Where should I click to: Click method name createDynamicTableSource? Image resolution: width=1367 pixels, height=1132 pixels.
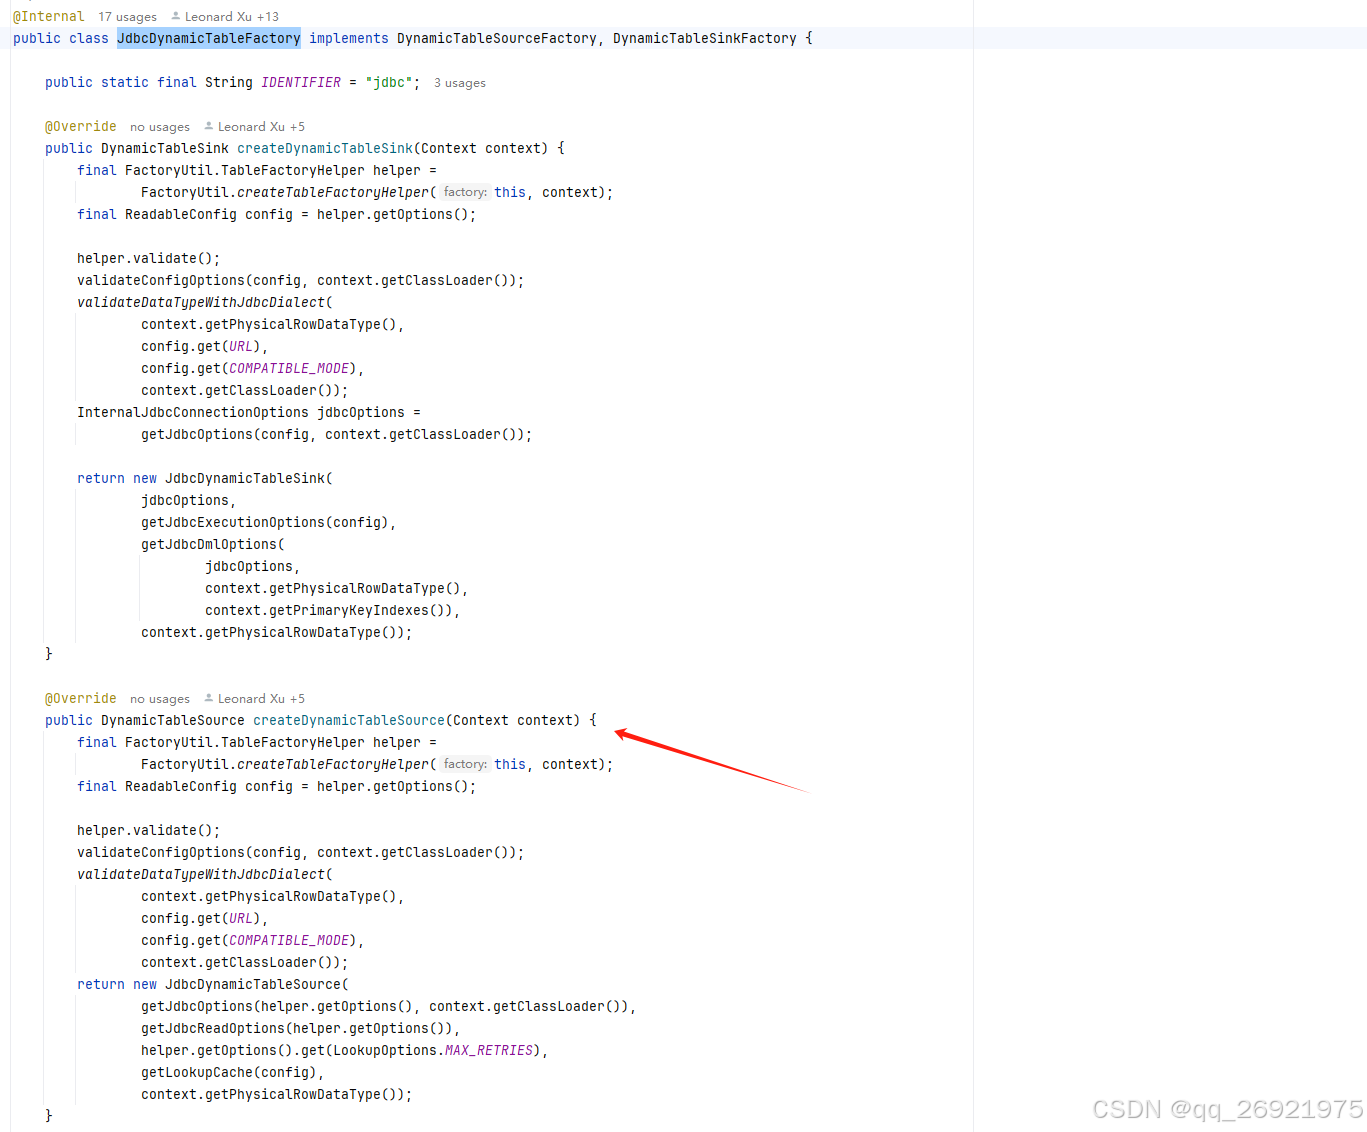pos(349,720)
